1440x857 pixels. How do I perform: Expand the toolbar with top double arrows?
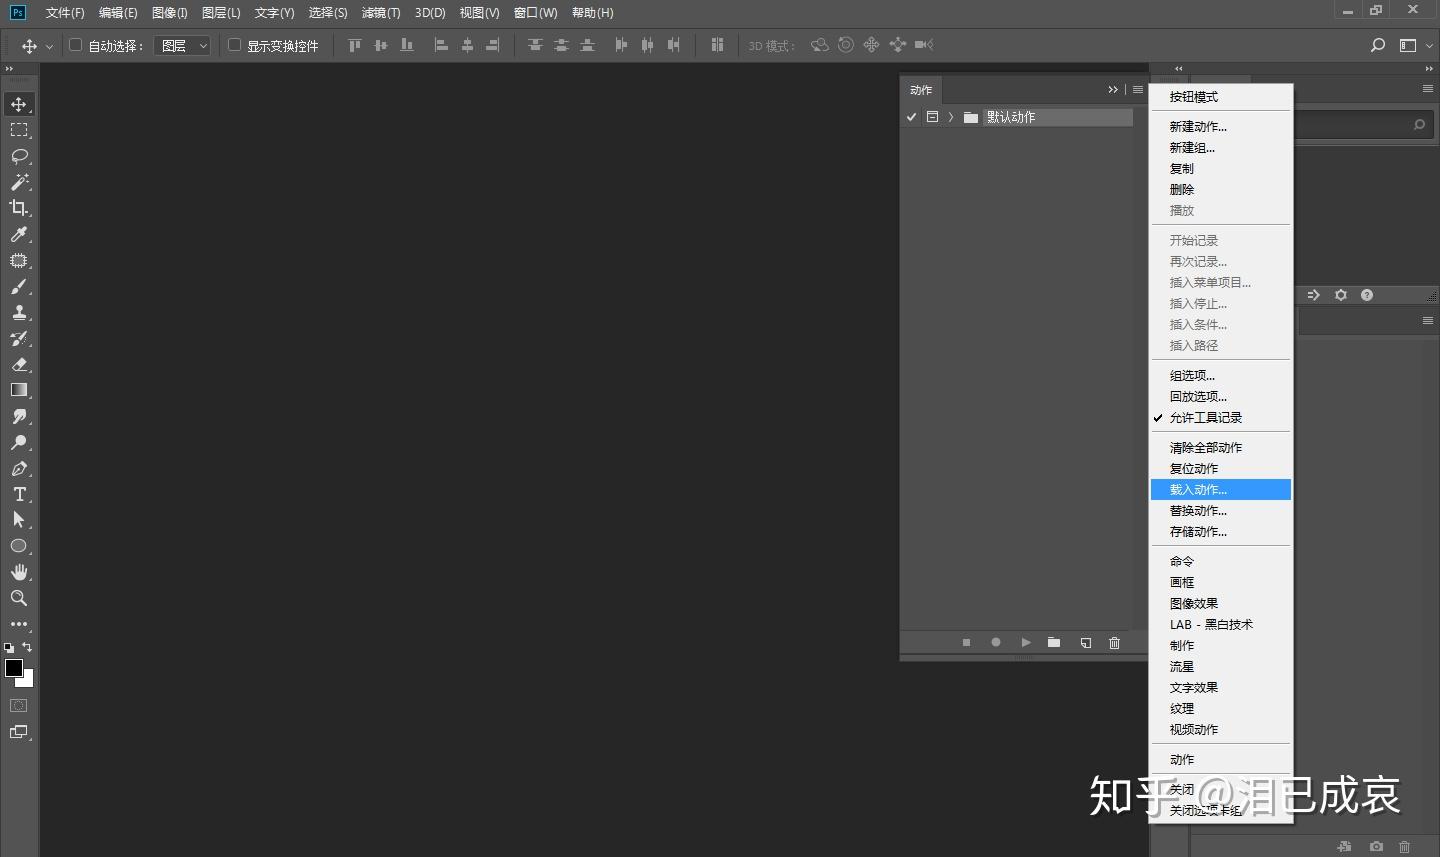coord(9,69)
